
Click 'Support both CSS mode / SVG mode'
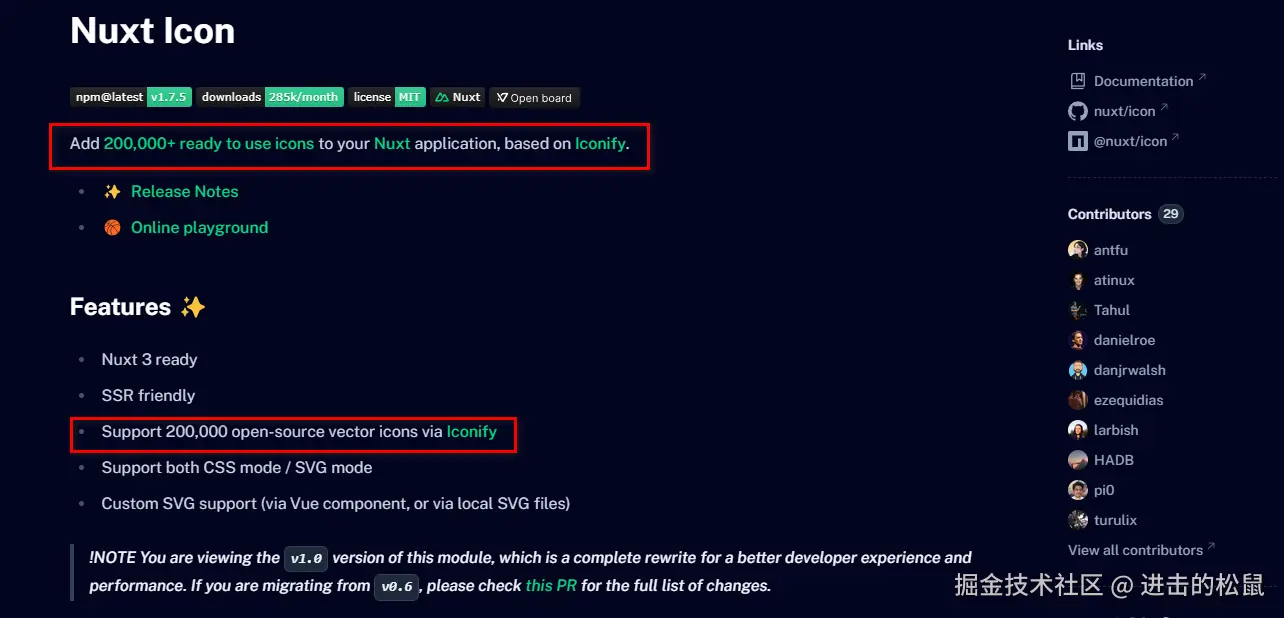coord(237,467)
